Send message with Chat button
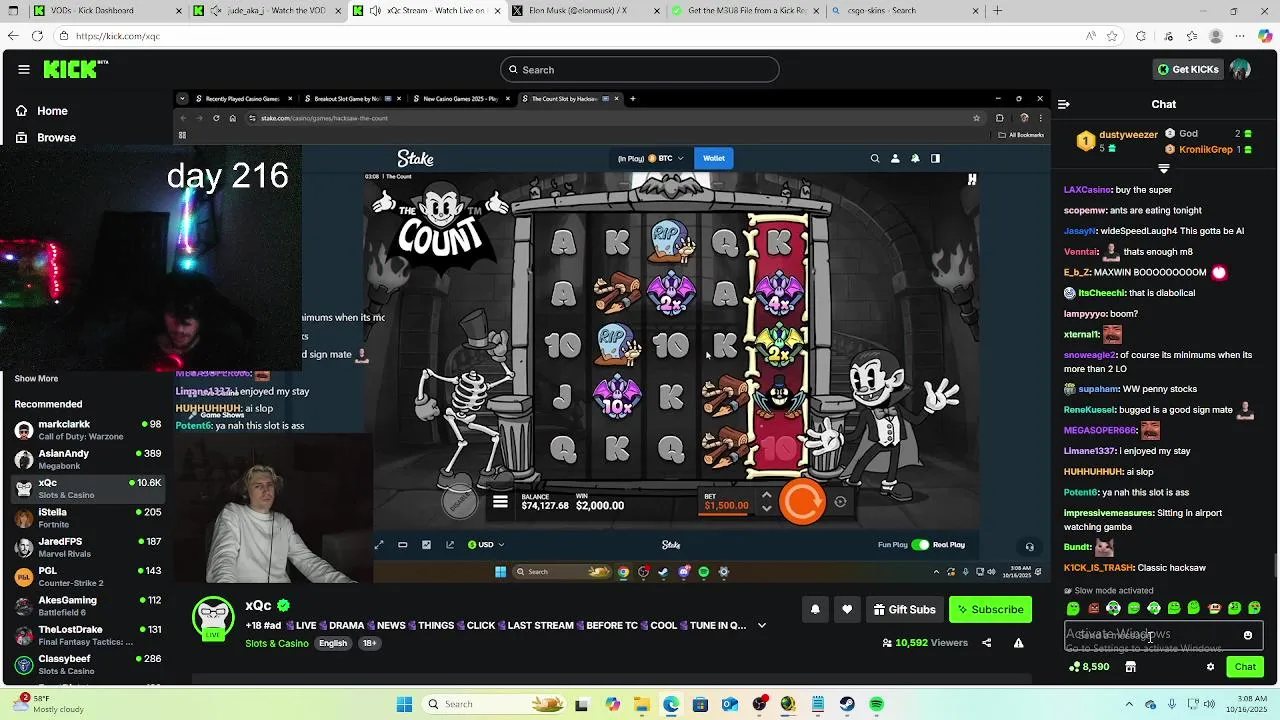Viewport: 1280px width, 720px height. click(1245, 667)
